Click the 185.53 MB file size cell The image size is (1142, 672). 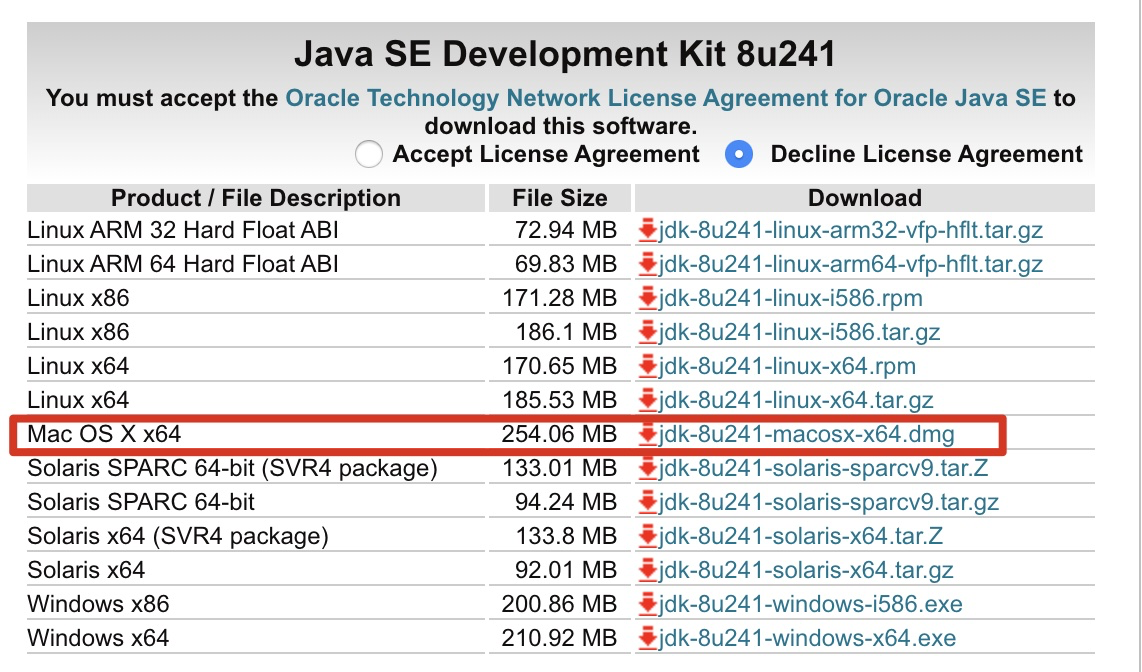coord(559,400)
